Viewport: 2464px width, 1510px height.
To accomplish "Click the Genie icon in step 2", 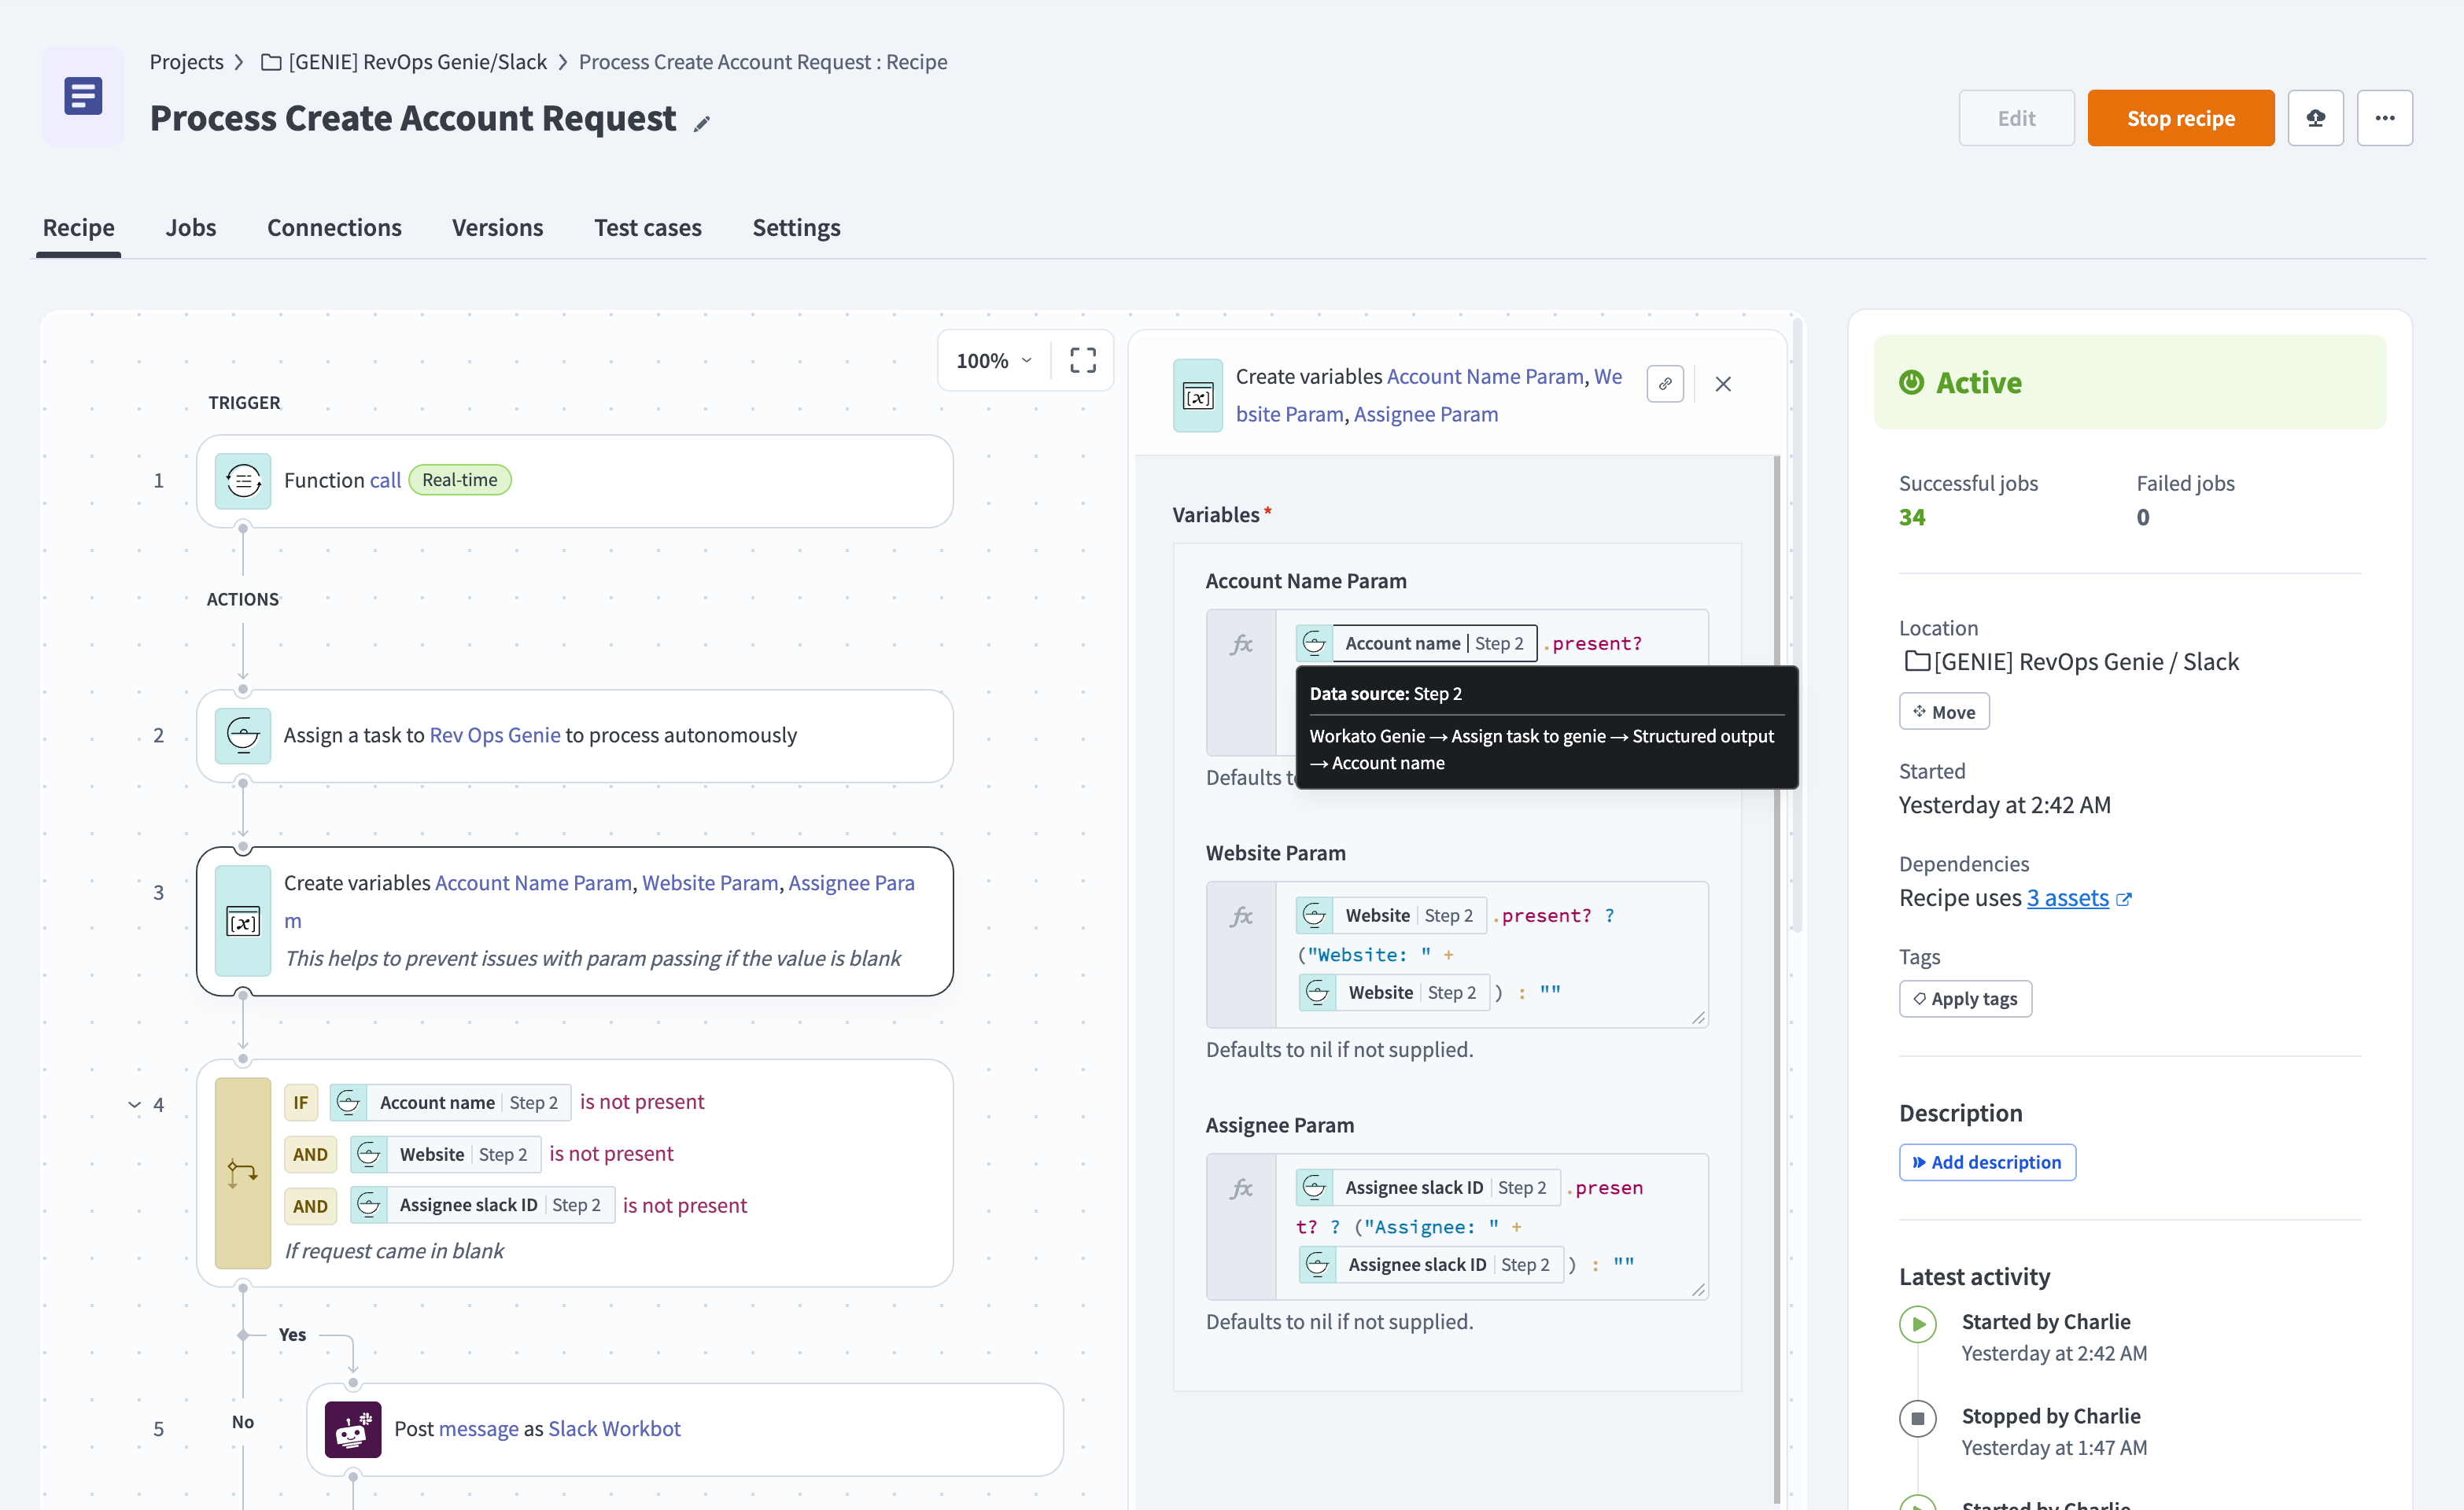I will click(243, 736).
